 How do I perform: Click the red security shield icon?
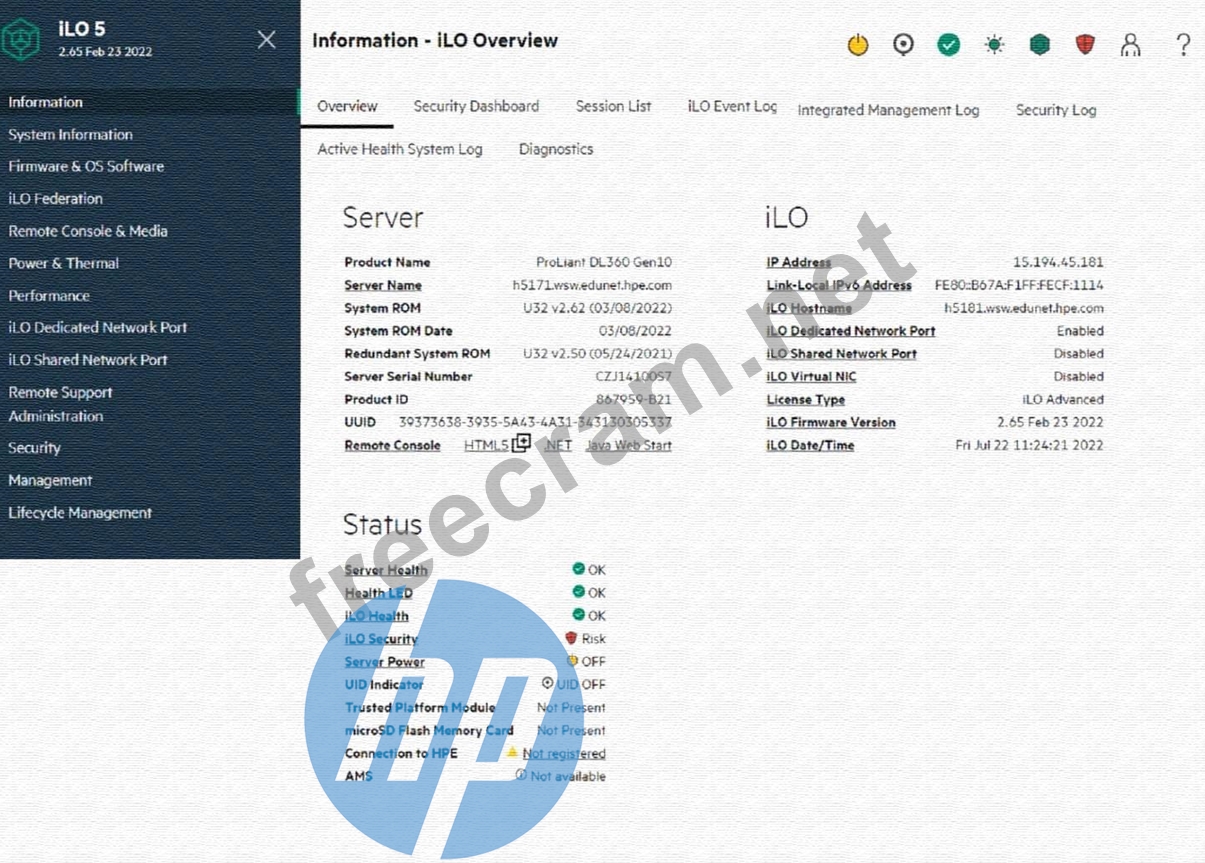[1085, 45]
